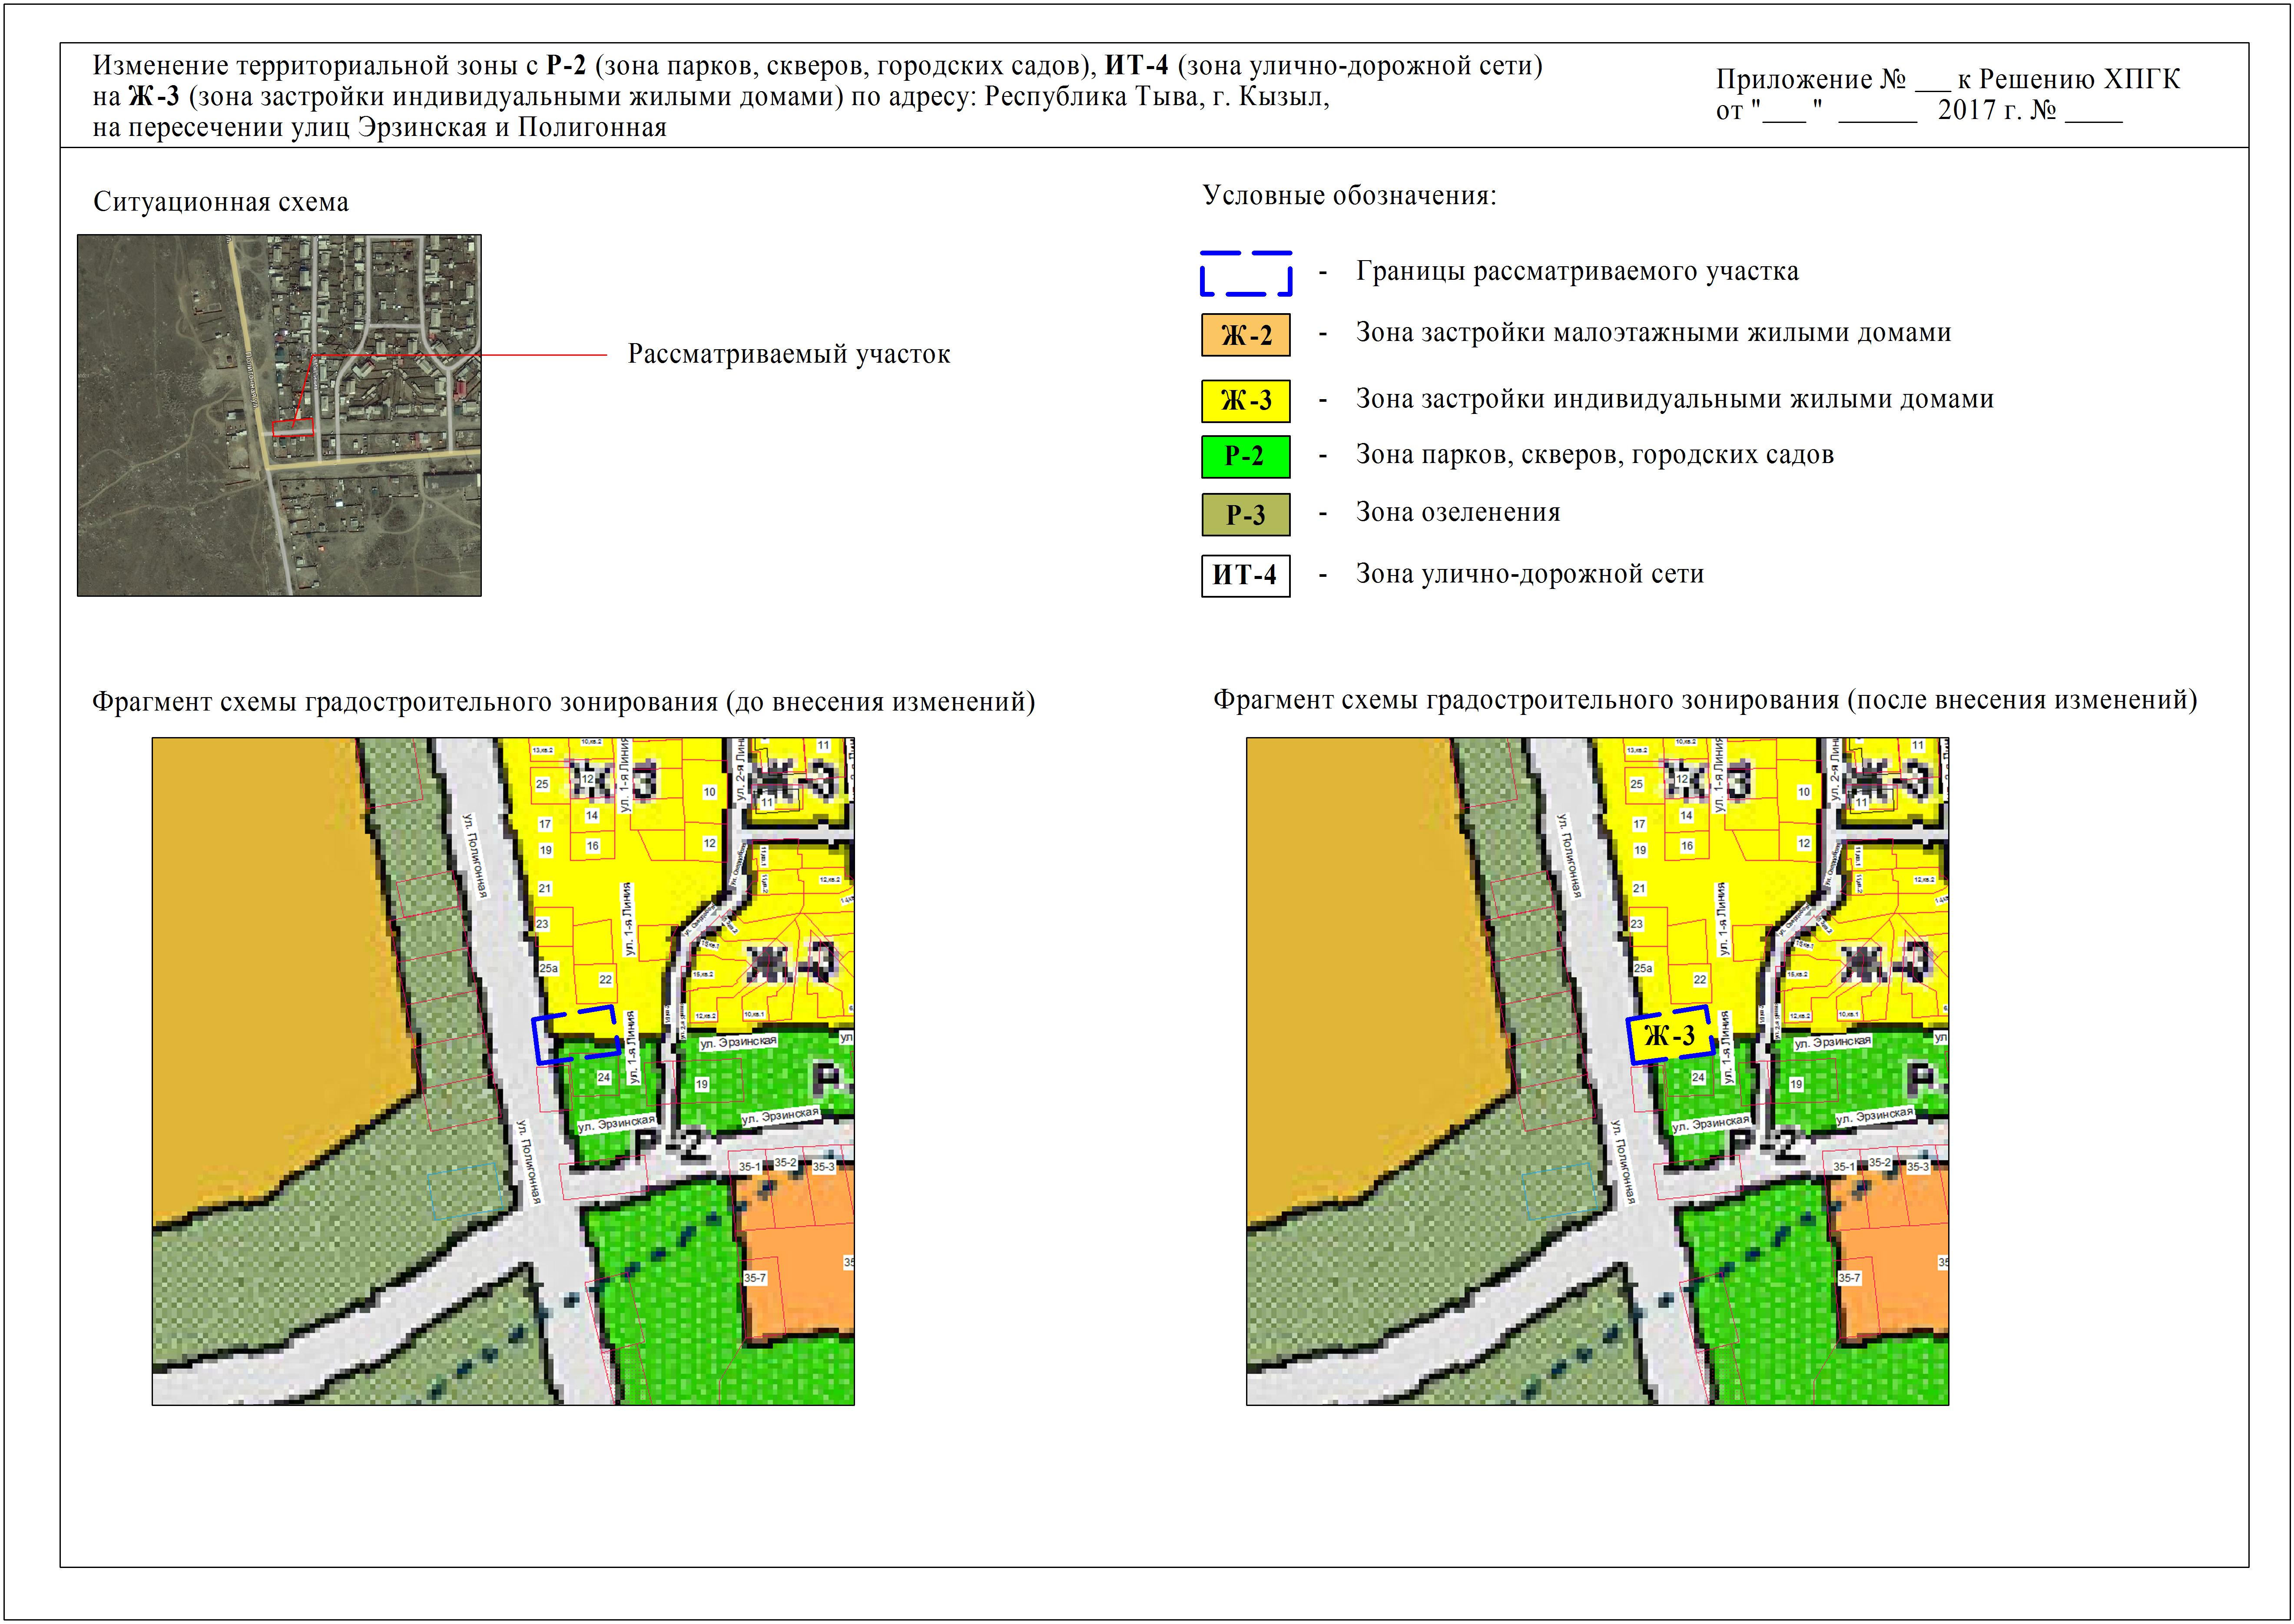2294x1624 pixels.
Task: Click the Р-3 olive legend swatch
Action: 1245,515
